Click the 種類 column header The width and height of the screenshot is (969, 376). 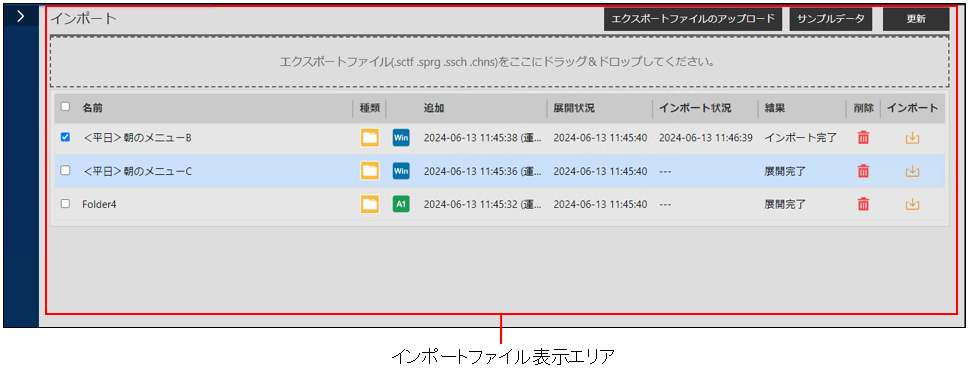[x=370, y=108]
